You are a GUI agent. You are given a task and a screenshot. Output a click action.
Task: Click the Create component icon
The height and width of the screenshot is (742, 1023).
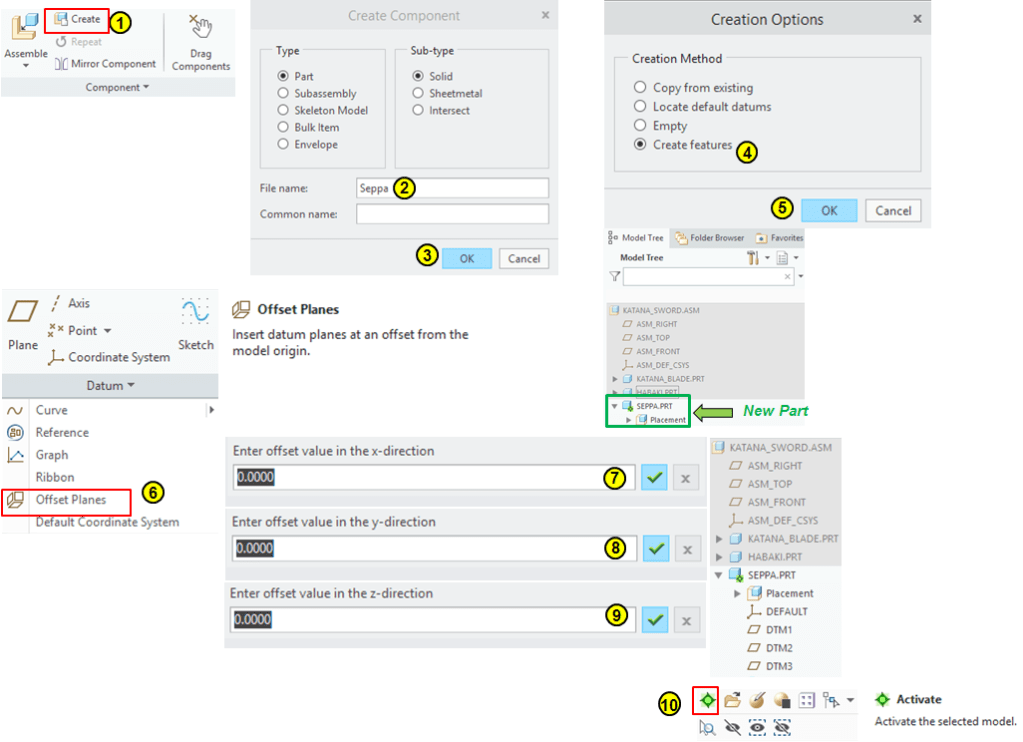click(61, 19)
